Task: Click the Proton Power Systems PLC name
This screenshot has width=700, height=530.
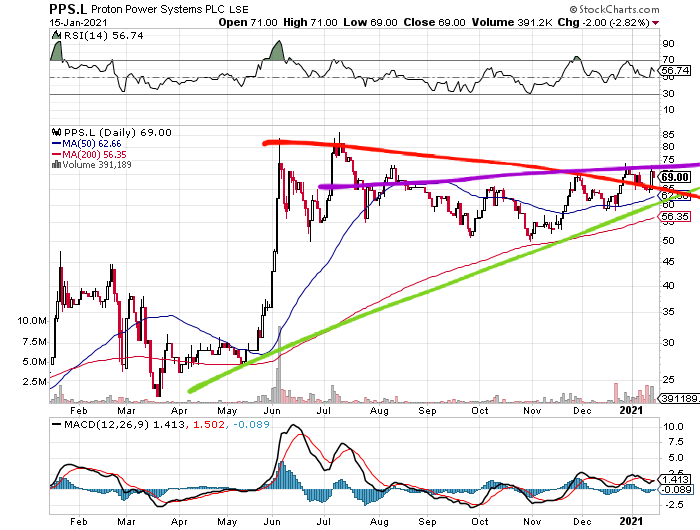Action: tap(159, 9)
